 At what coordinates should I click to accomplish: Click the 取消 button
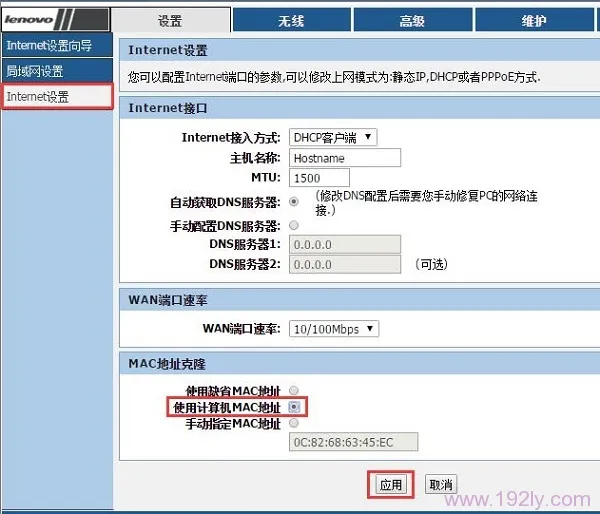pos(441,485)
